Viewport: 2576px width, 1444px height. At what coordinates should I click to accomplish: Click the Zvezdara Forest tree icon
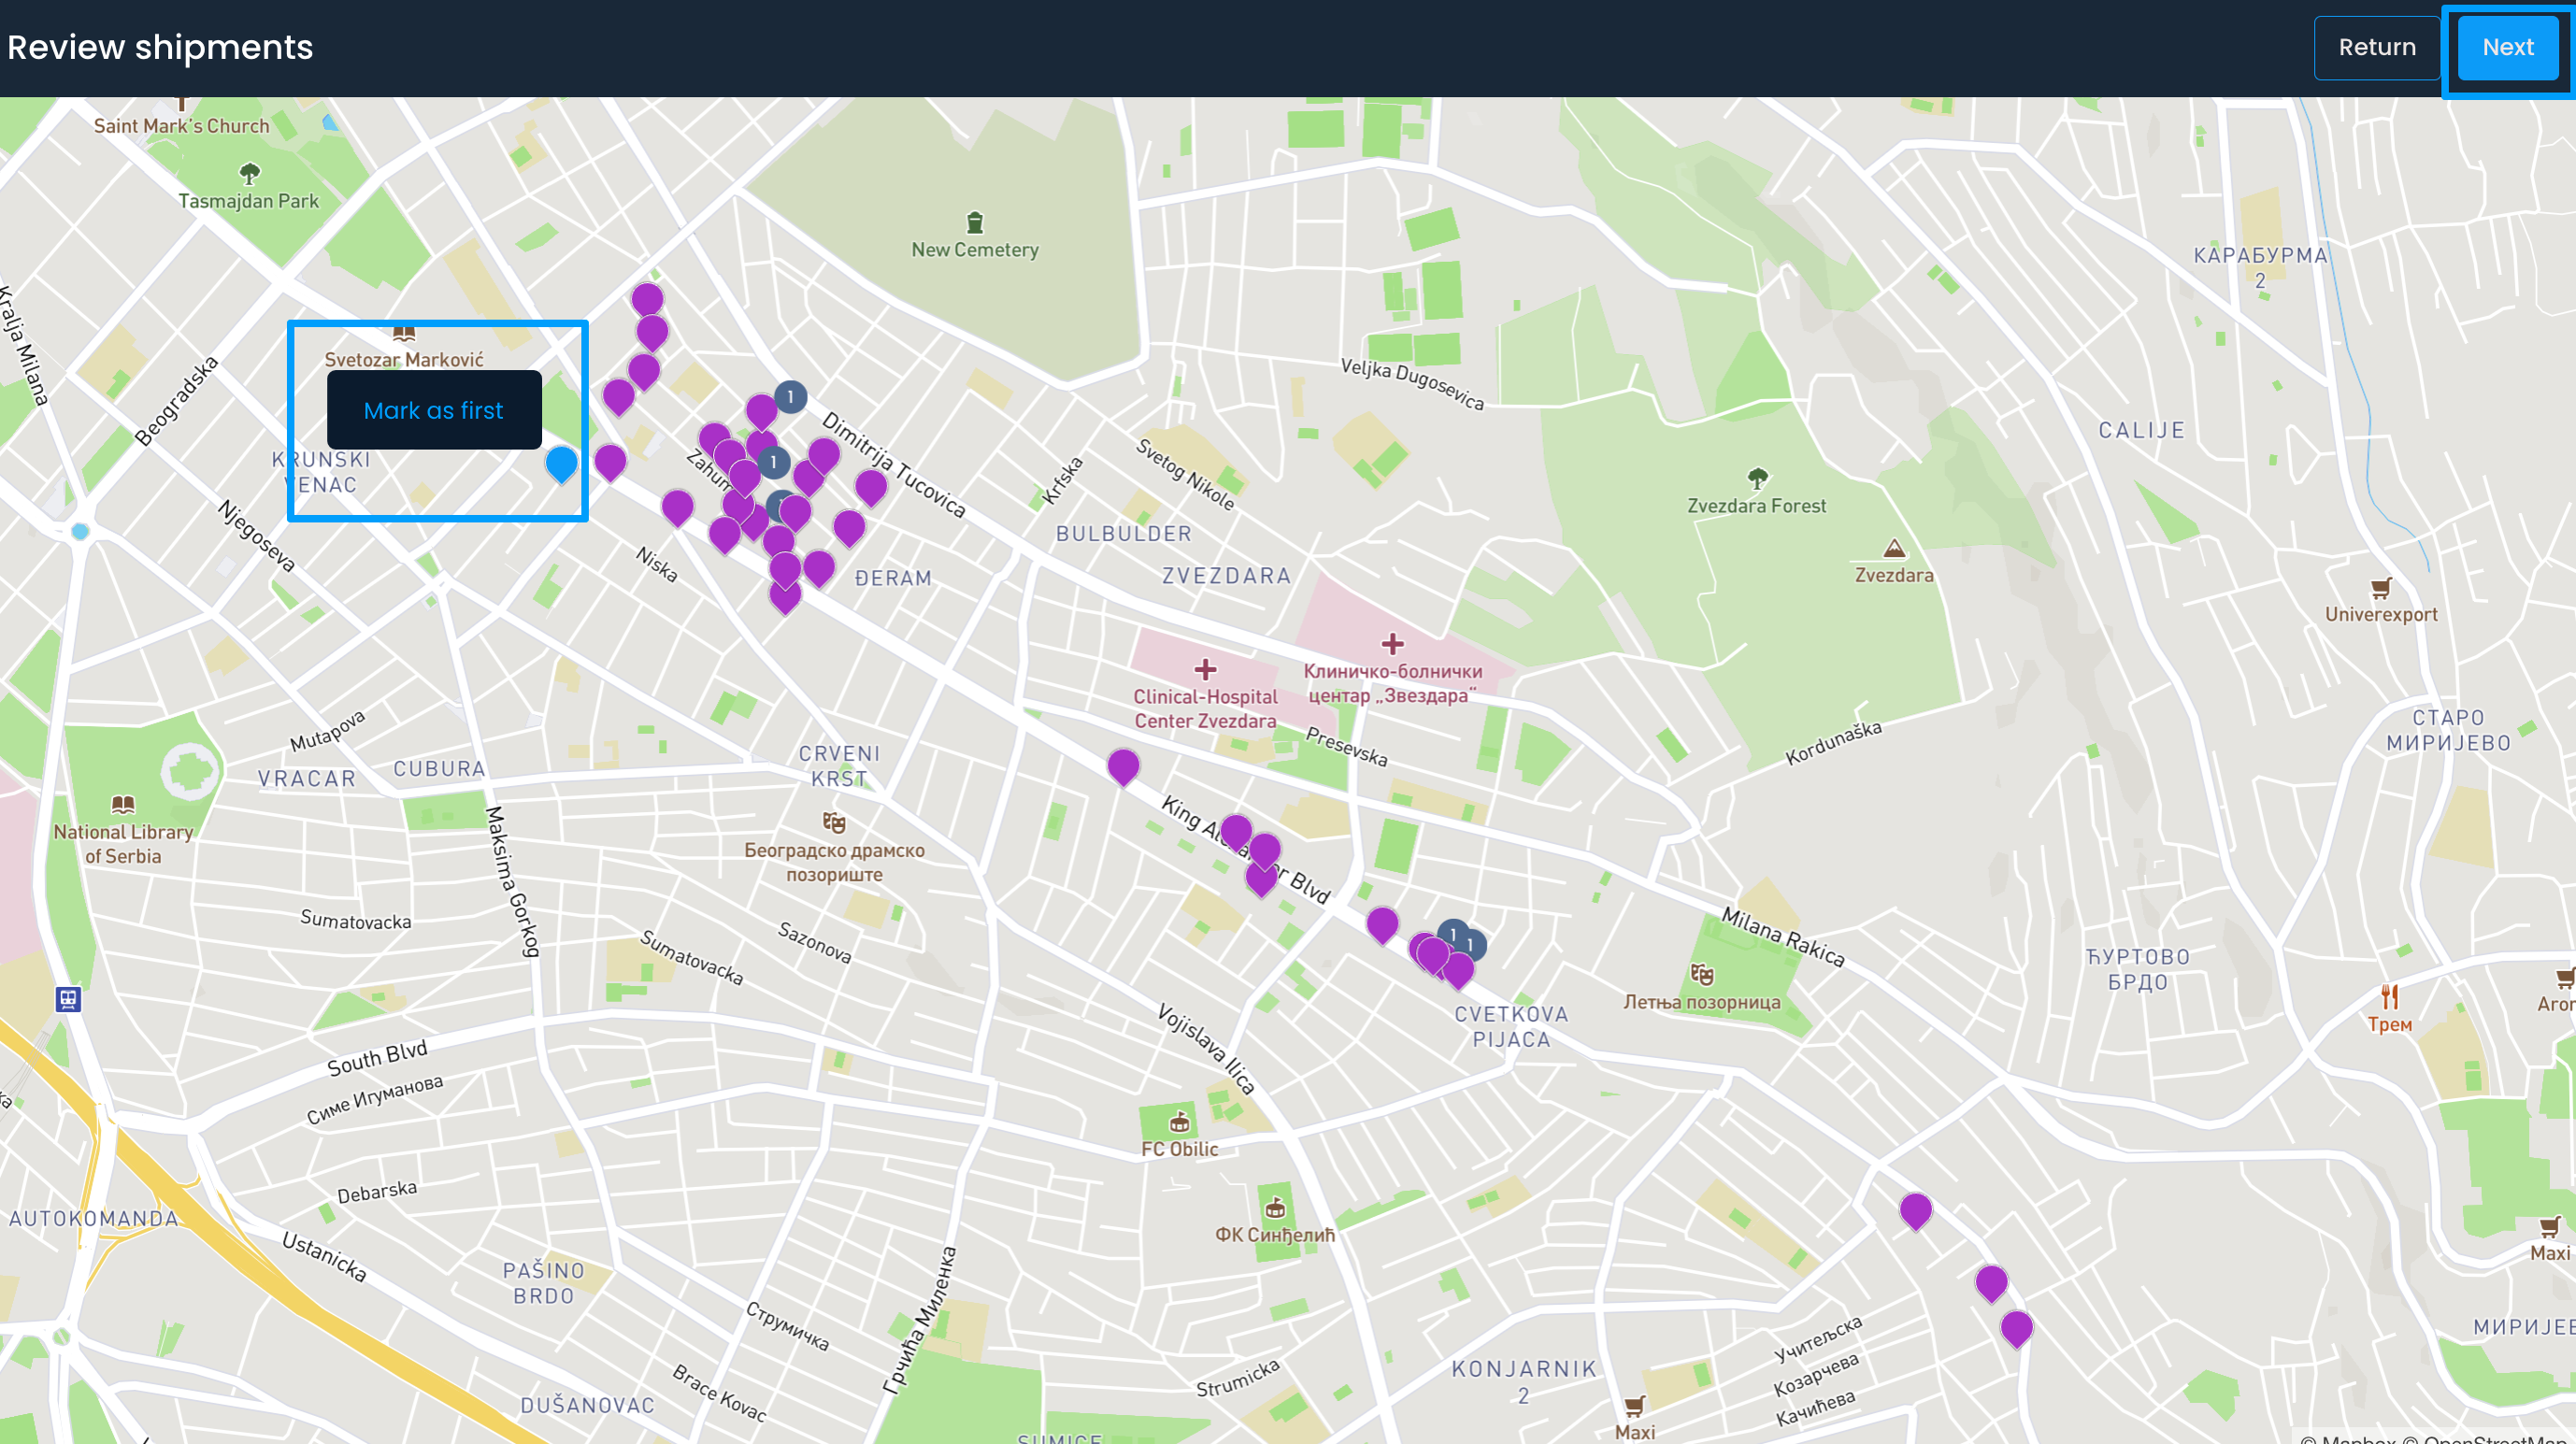(1756, 478)
